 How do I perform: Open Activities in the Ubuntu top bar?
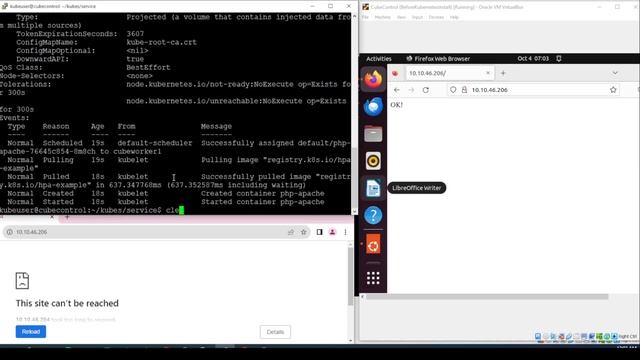pos(378,59)
